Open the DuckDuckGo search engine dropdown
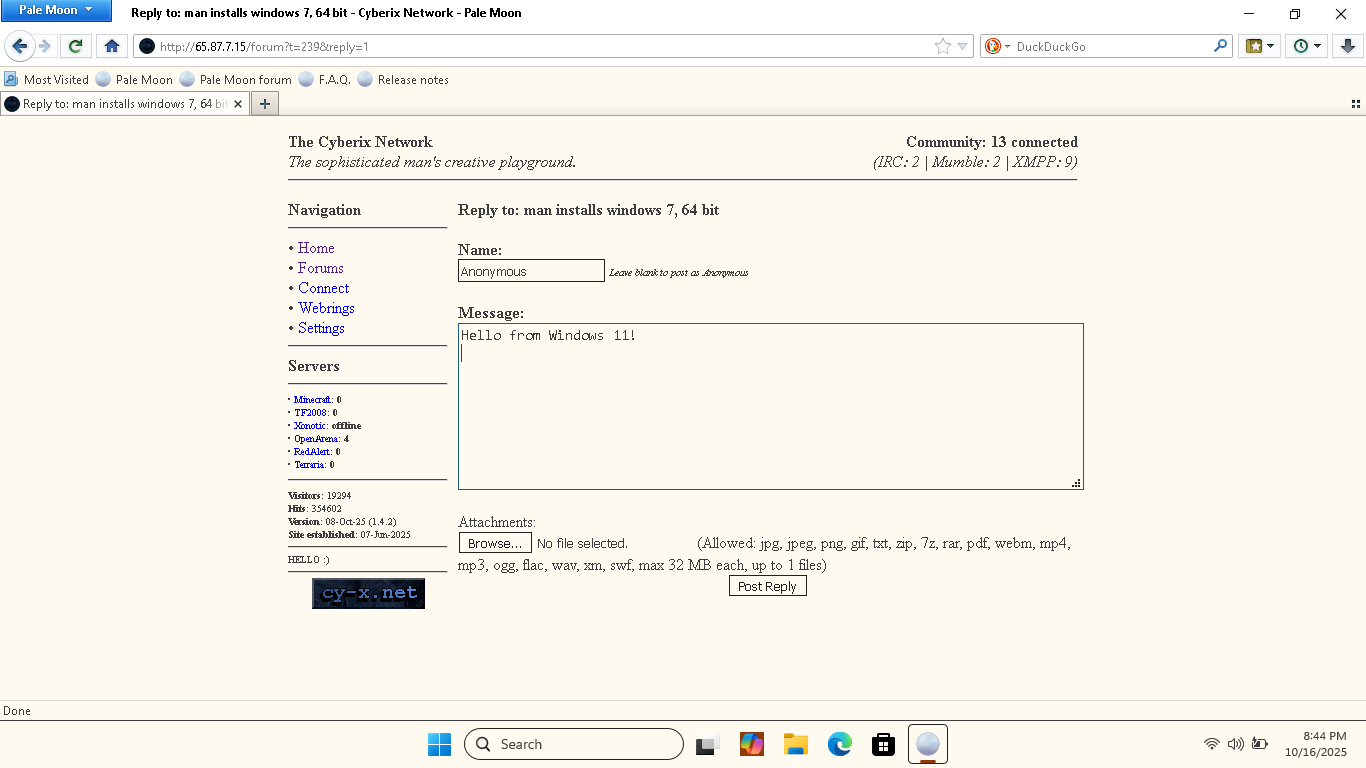Screen dimensions: 1366x768 [997, 46]
